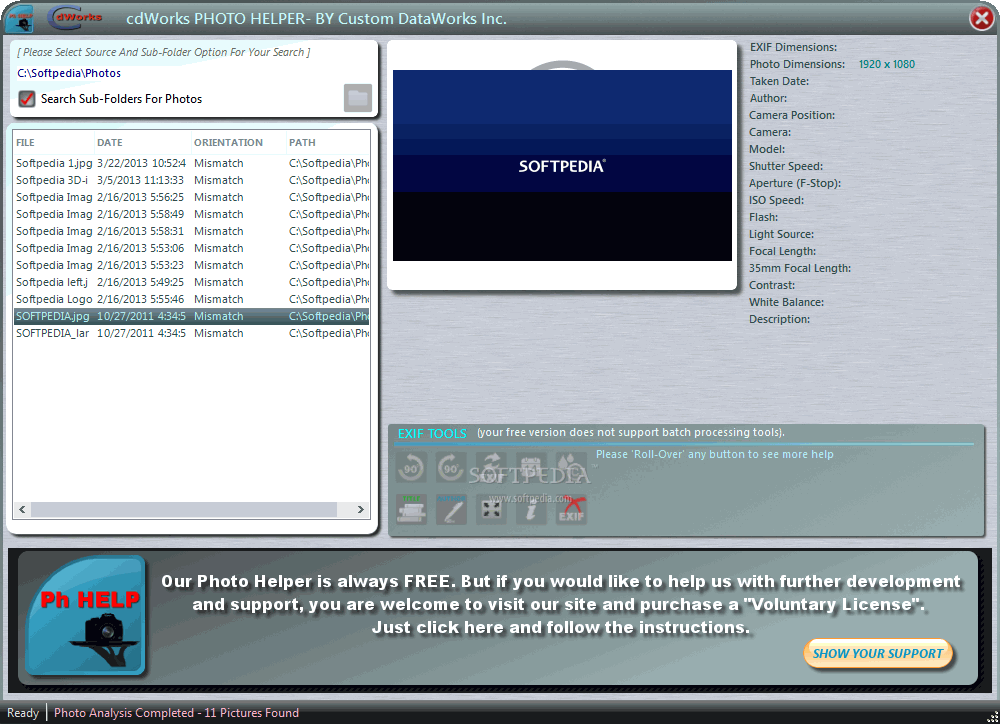Select the row dated 2/16/2013 5:58:31
This screenshot has height=724, width=1000.
click(x=191, y=231)
